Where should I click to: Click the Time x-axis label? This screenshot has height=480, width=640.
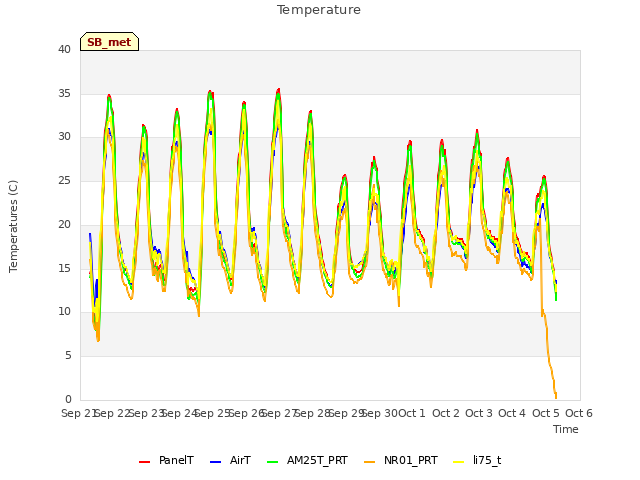[566, 429]
